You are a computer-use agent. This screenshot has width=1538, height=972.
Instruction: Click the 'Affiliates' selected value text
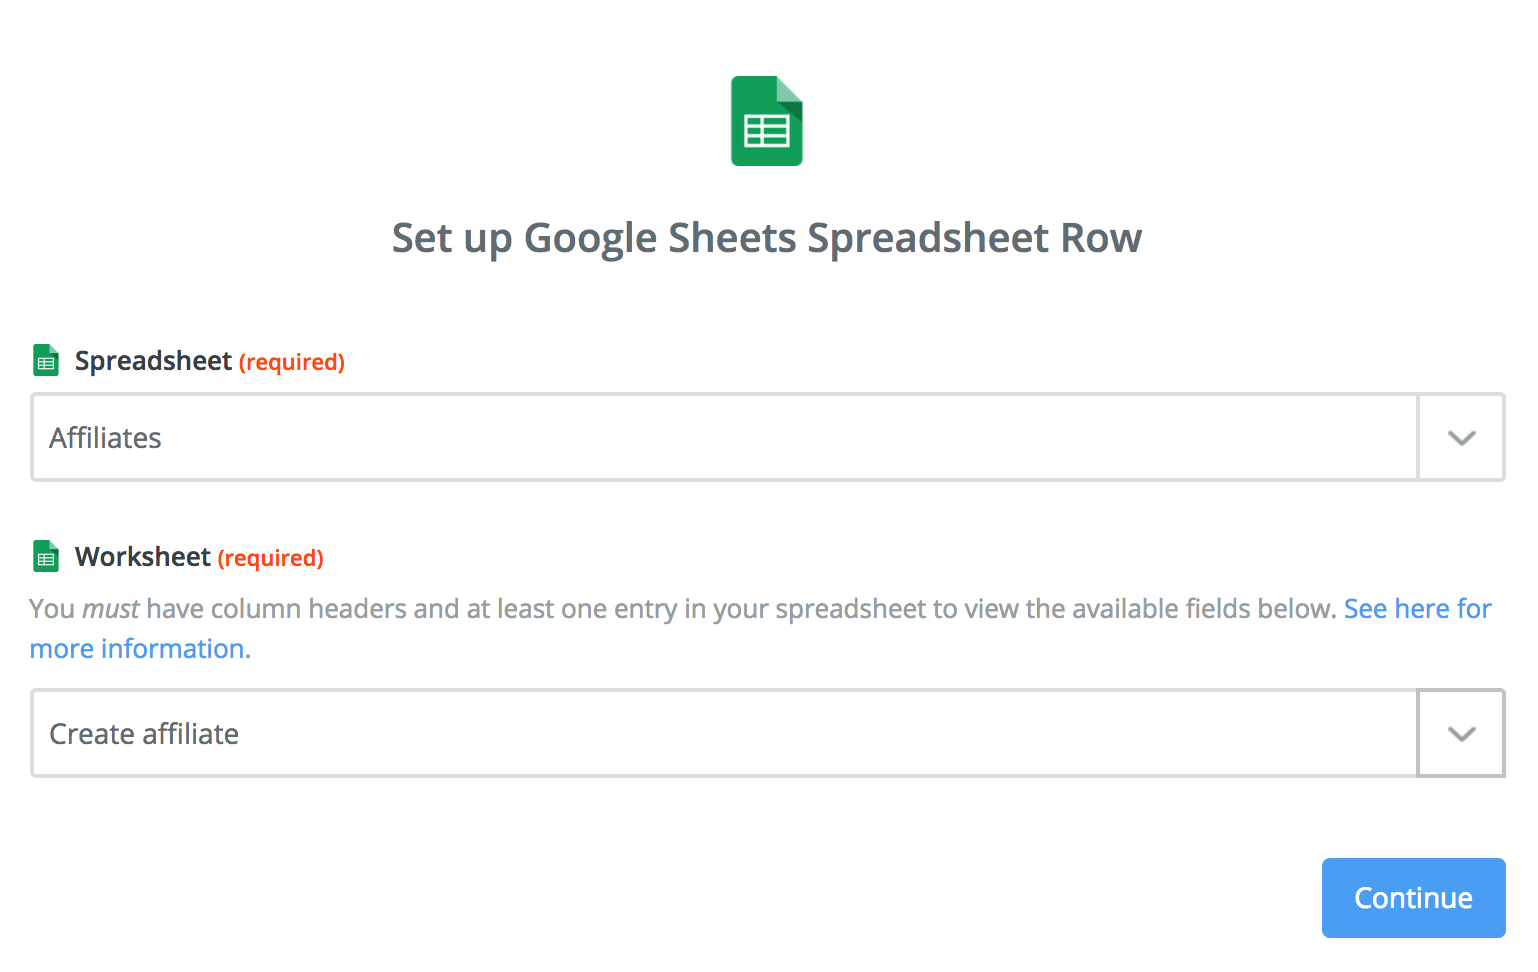pos(105,438)
